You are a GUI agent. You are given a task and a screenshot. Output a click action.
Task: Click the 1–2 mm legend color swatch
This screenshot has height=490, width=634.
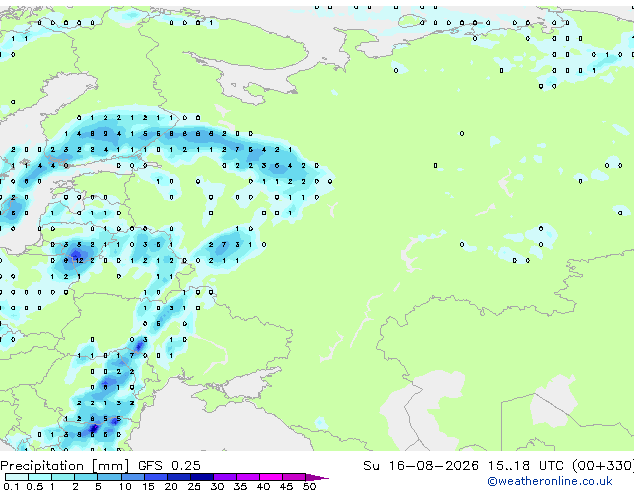(63, 477)
